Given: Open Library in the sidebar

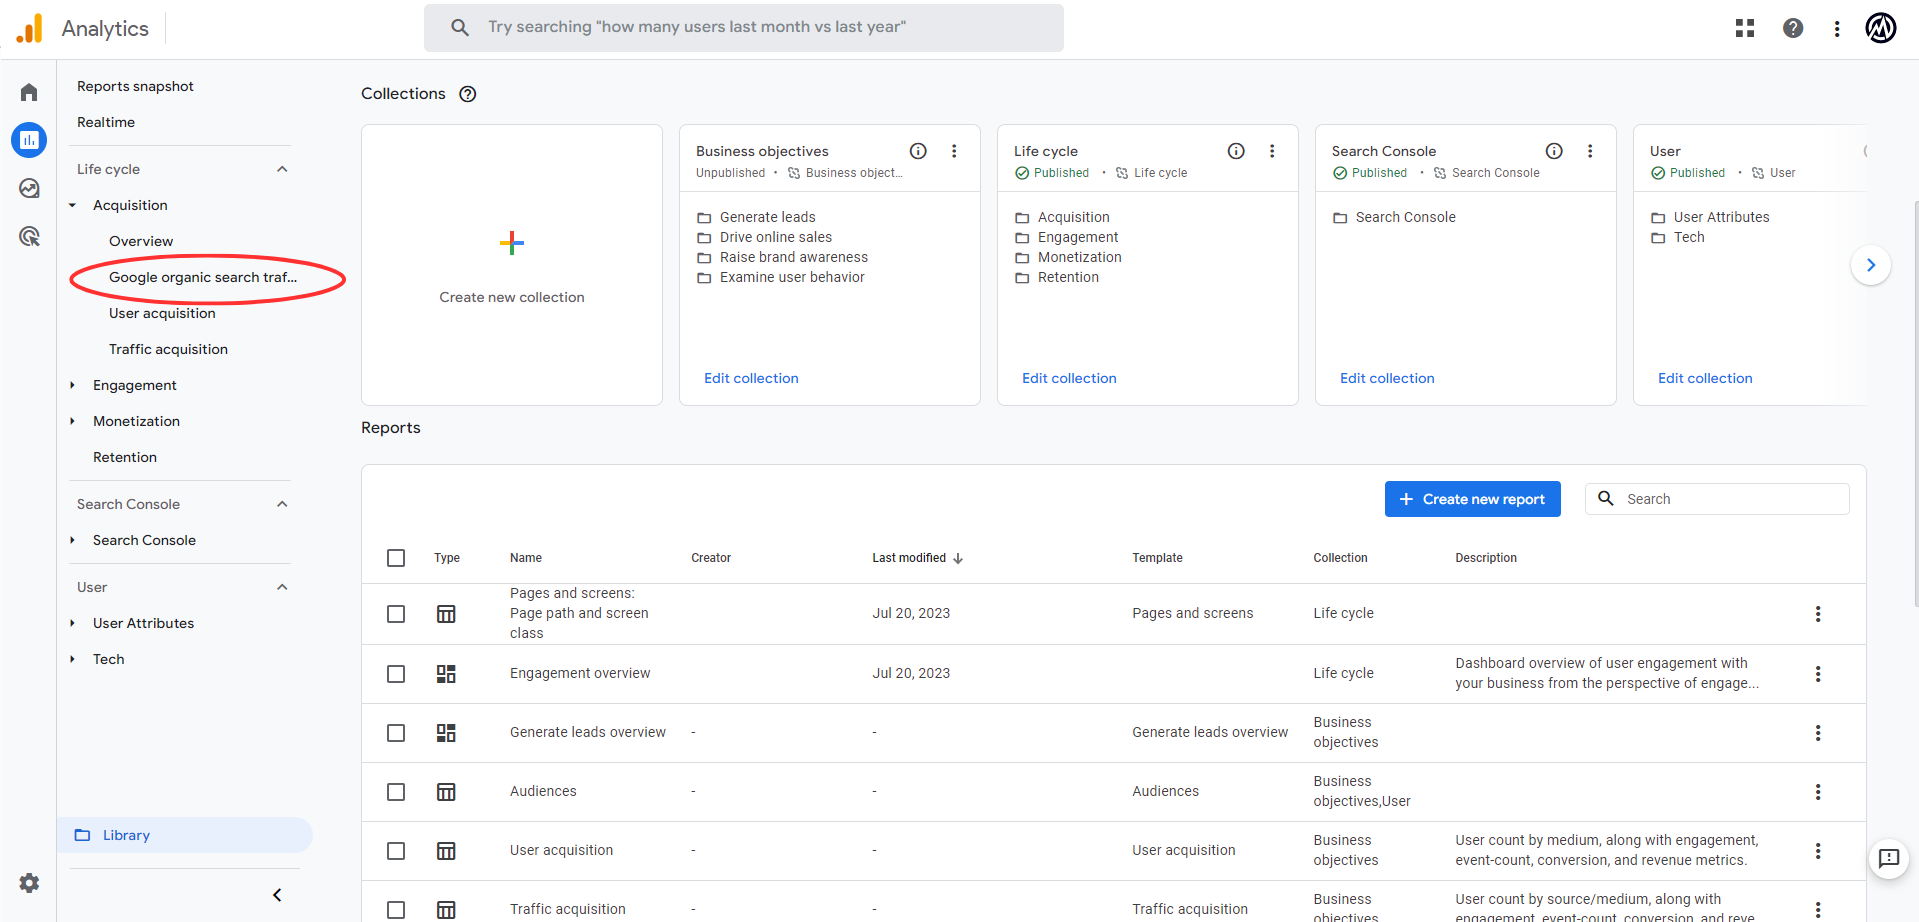Looking at the screenshot, I should (x=126, y=835).
